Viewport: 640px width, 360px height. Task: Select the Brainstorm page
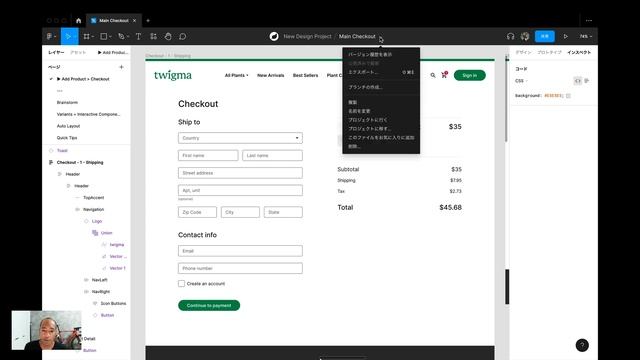67,102
